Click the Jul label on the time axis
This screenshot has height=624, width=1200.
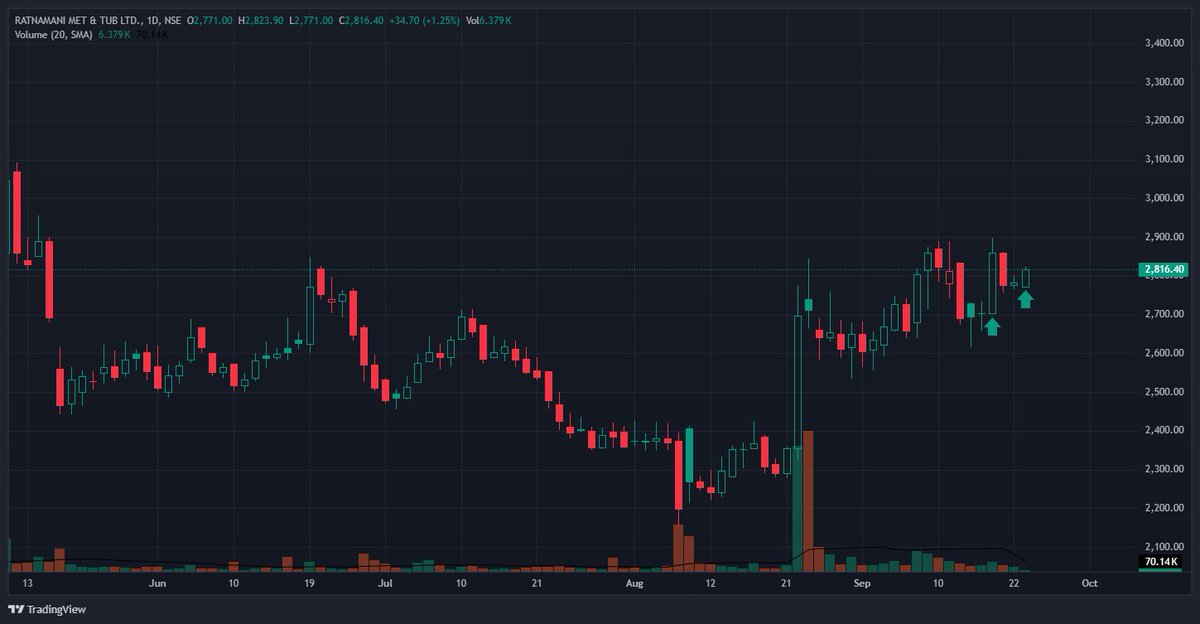tap(385, 582)
